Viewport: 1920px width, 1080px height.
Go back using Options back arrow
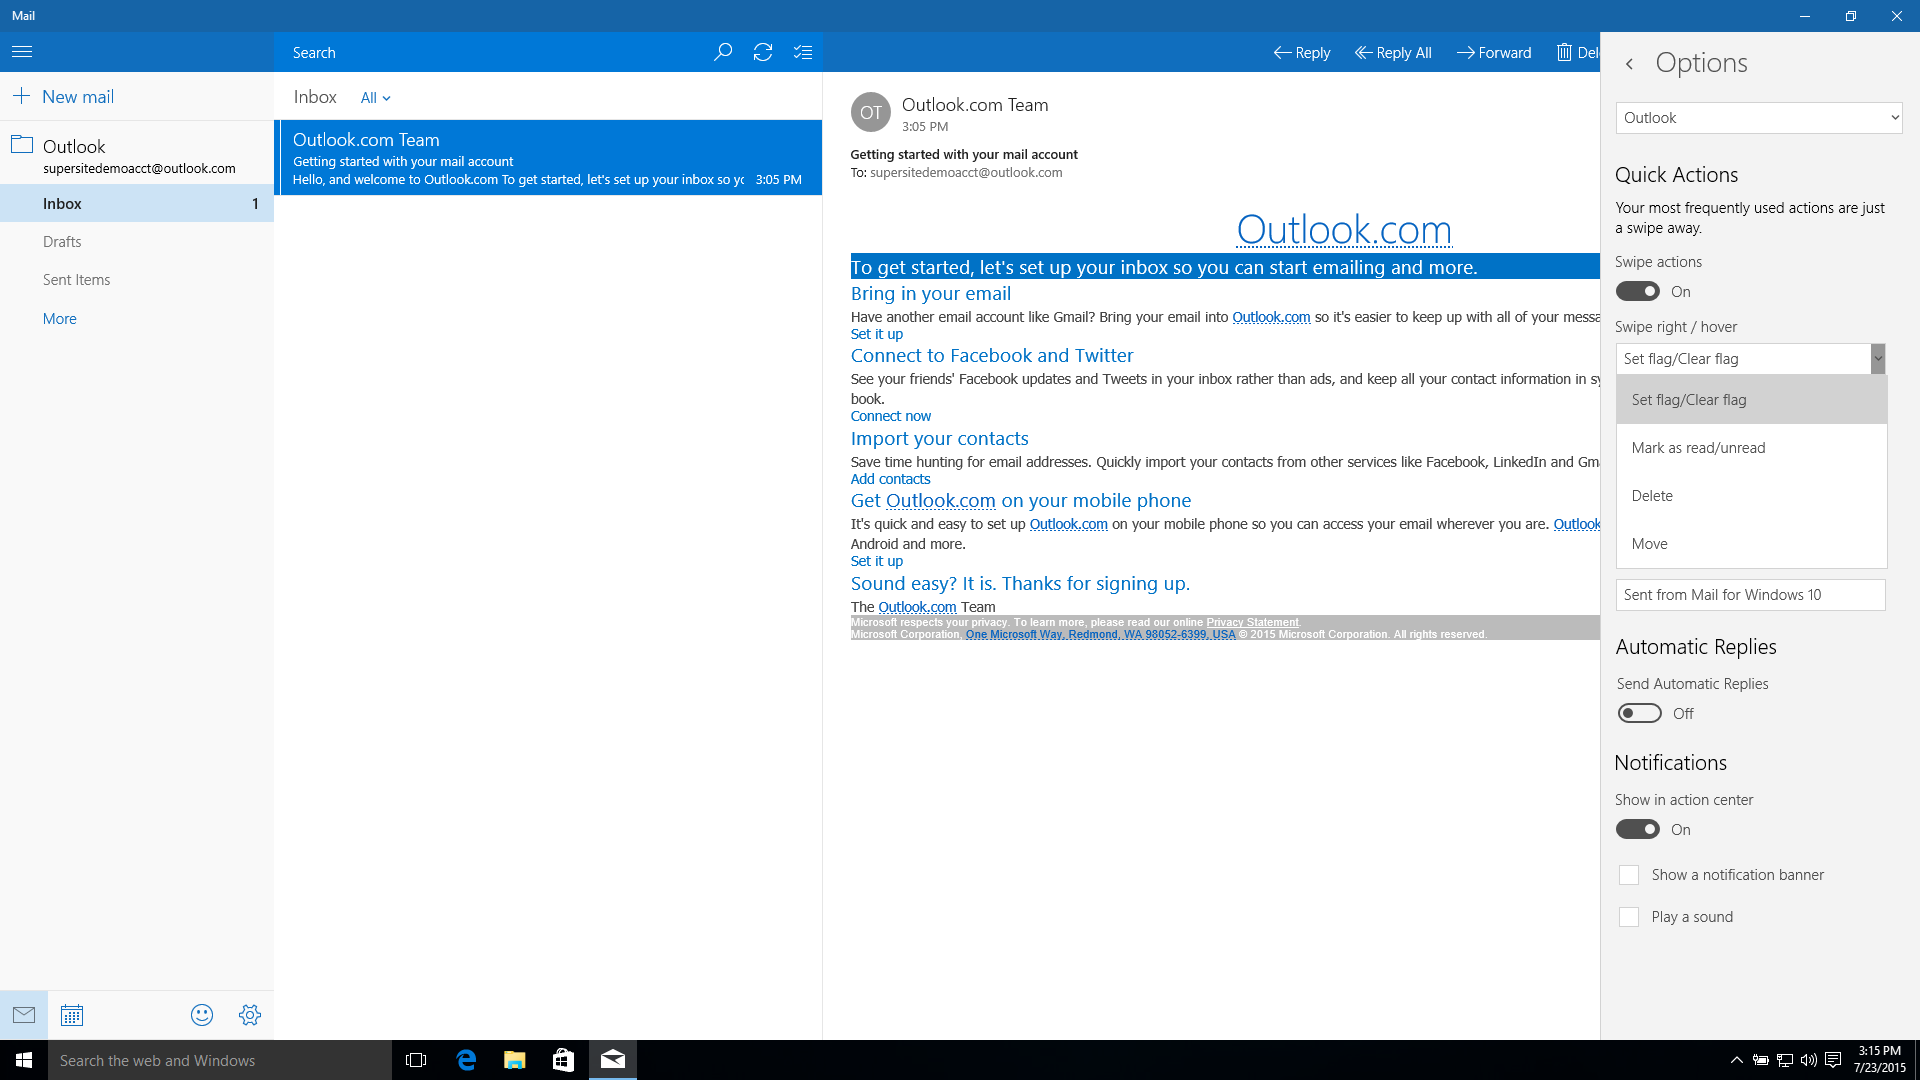(x=1630, y=64)
